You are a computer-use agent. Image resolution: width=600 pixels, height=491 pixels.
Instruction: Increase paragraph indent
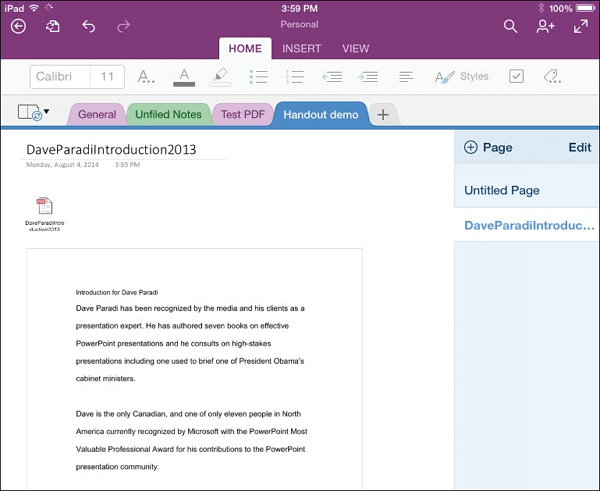pyautogui.click(x=369, y=76)
